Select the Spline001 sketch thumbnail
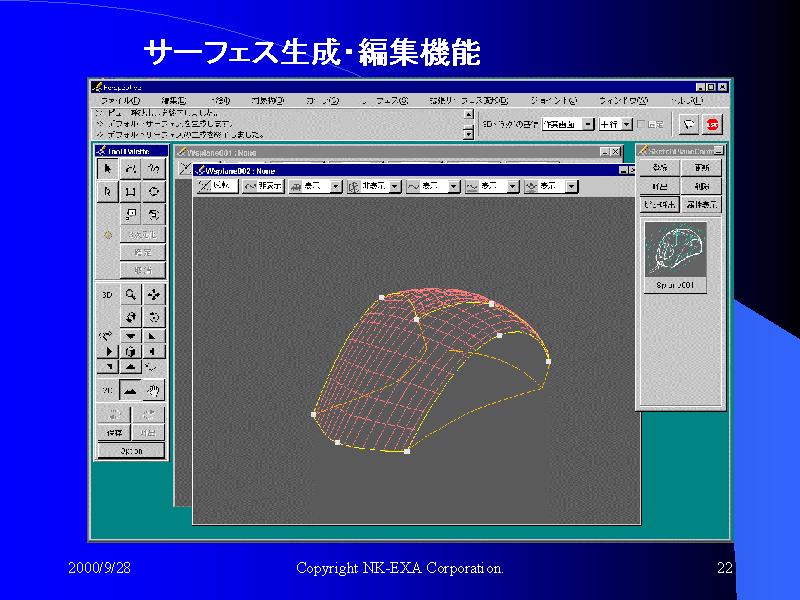 click(676, 250)
